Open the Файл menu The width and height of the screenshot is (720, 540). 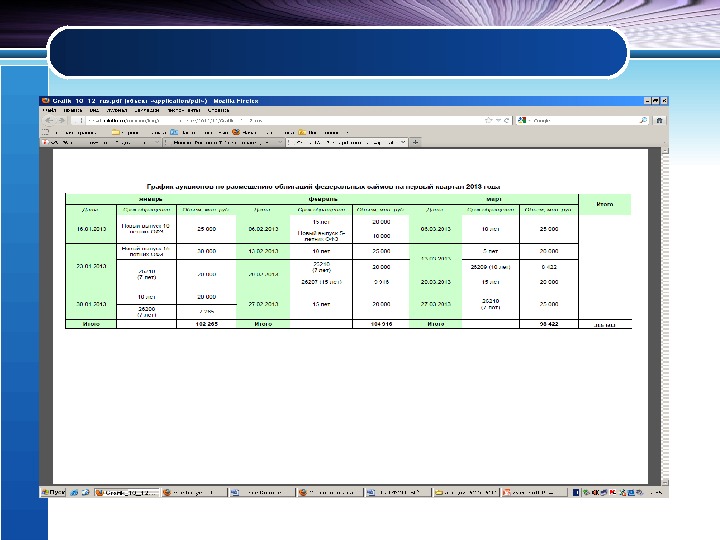coord(49,110)
